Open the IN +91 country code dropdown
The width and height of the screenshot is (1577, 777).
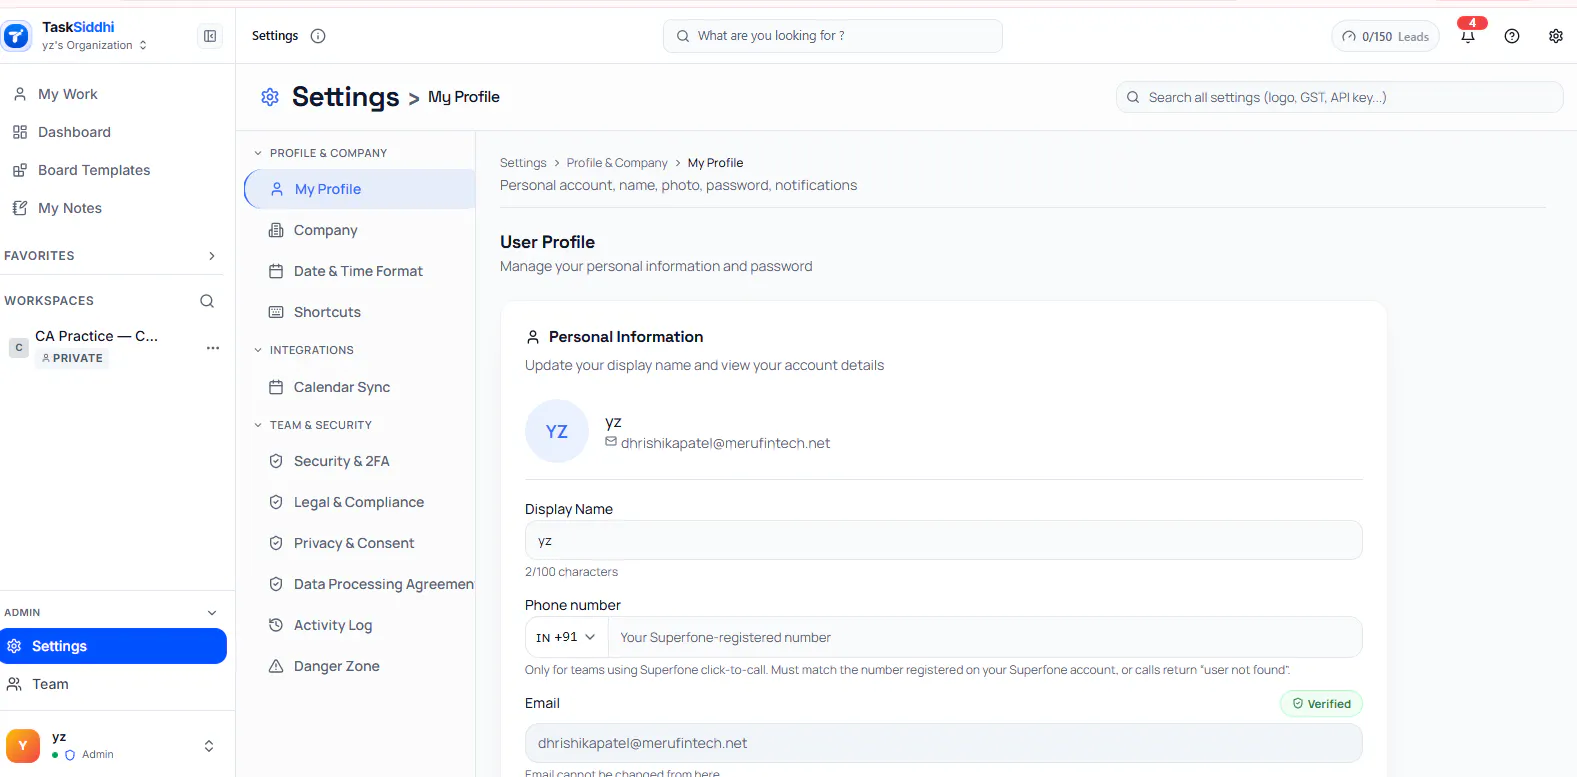point(566,637)
